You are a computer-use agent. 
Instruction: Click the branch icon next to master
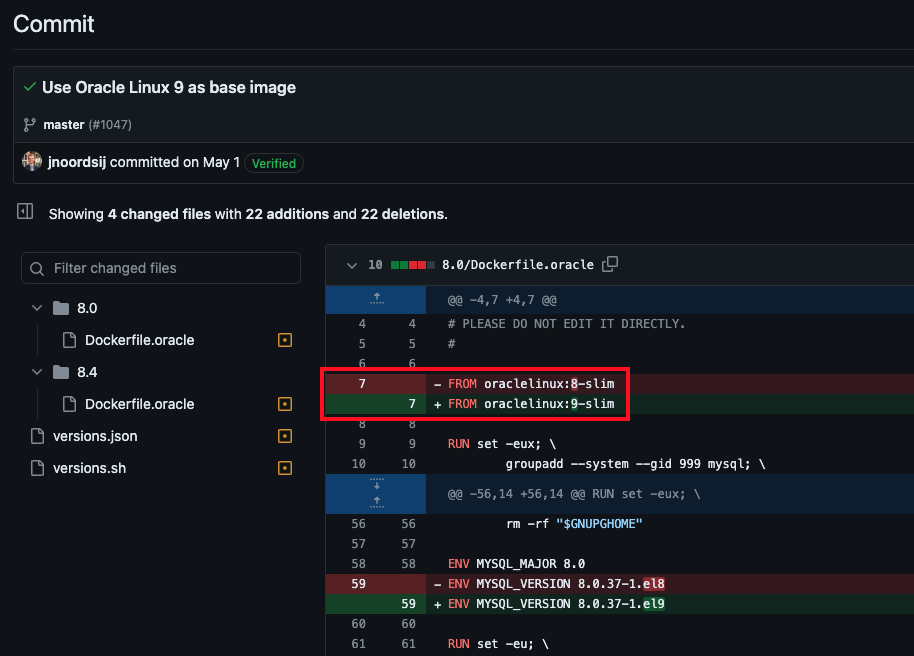tap(29, 125)
